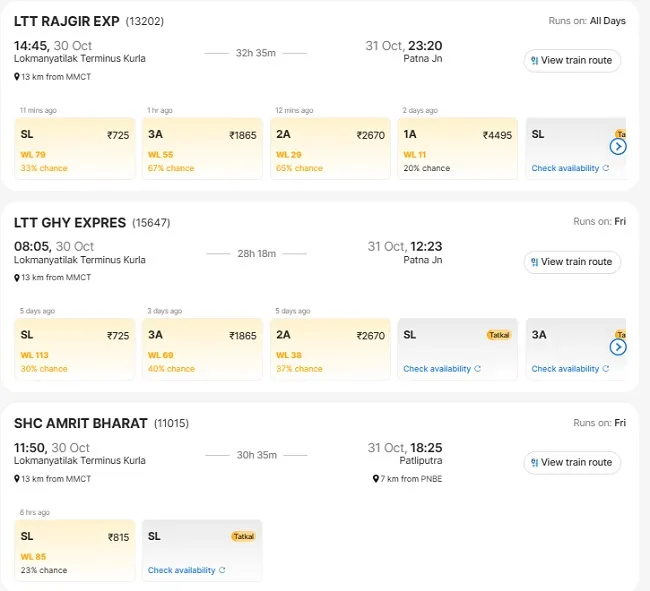Select SL WL 113 card on LTT GHY EXPRES

[x=75, y=349]
